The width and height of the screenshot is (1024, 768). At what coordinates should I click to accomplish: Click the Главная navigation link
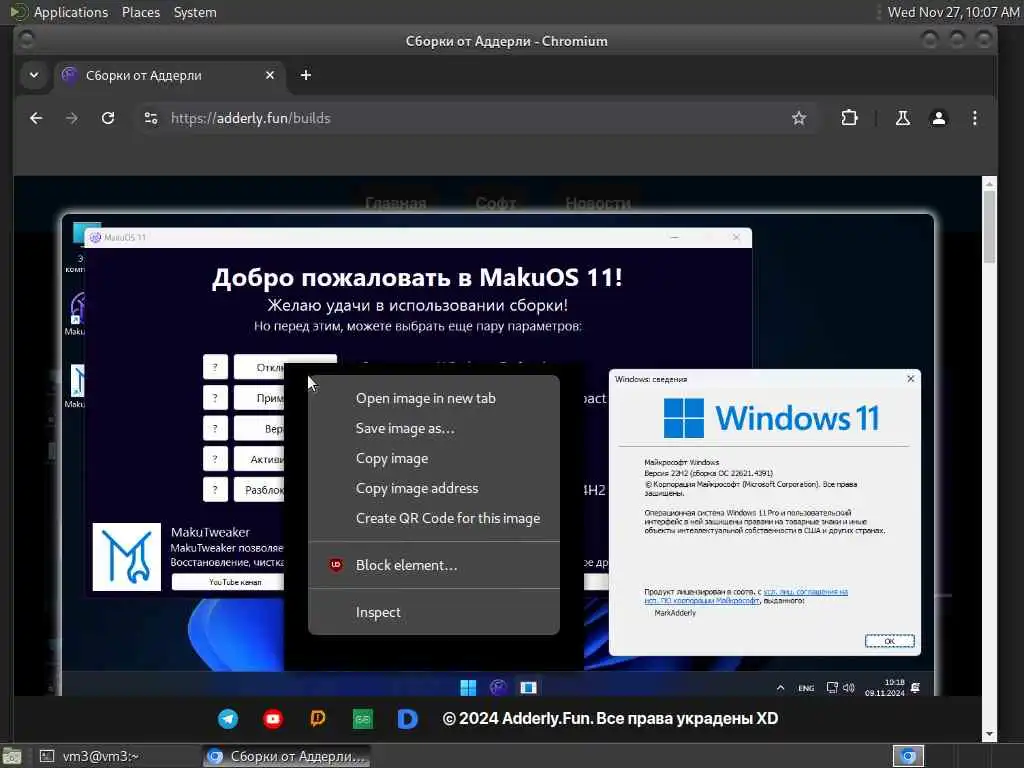(396, 203)
